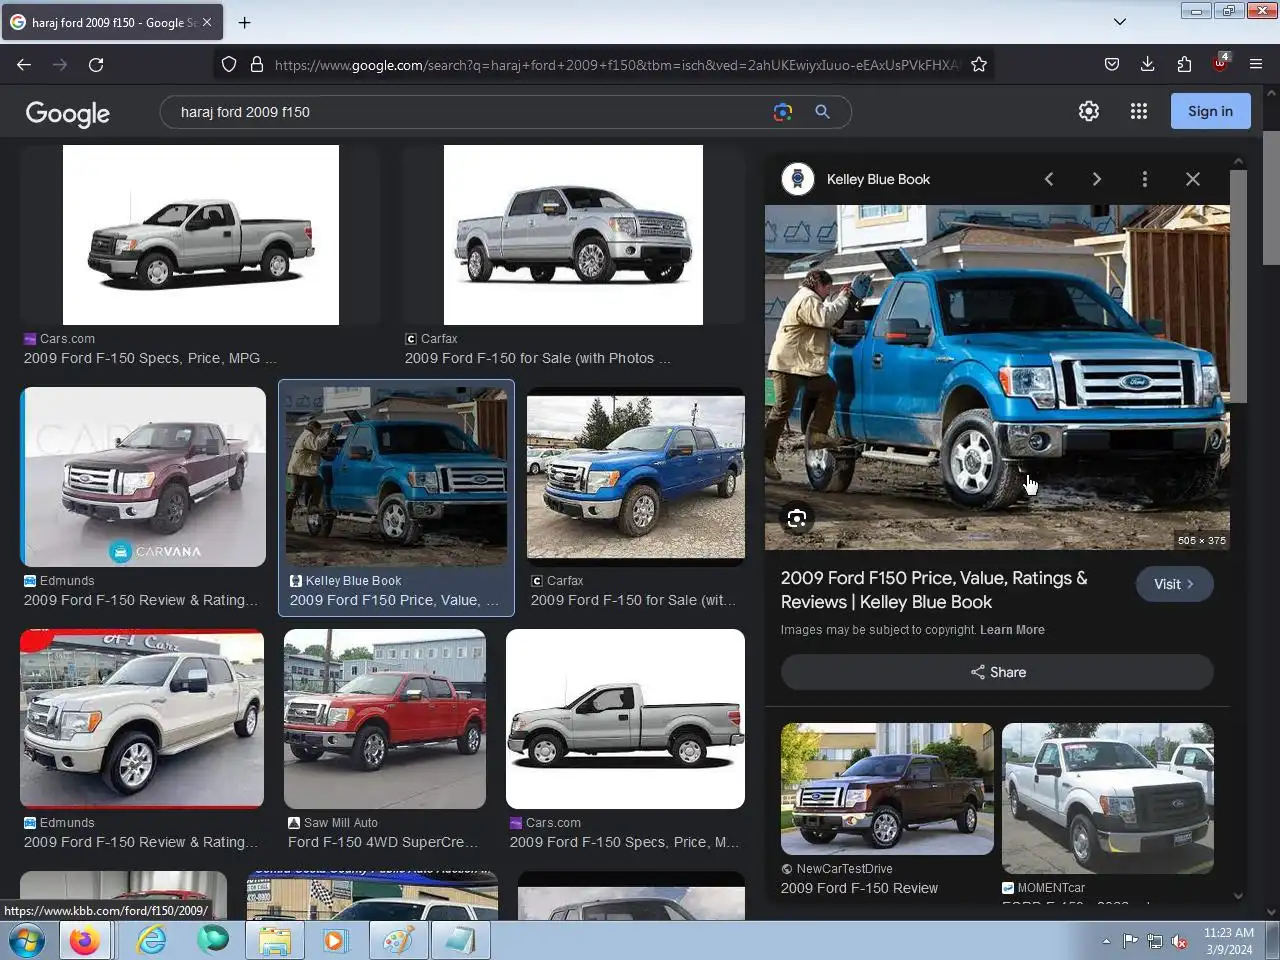Open the site security shield icon

click(x=229, y=64)
